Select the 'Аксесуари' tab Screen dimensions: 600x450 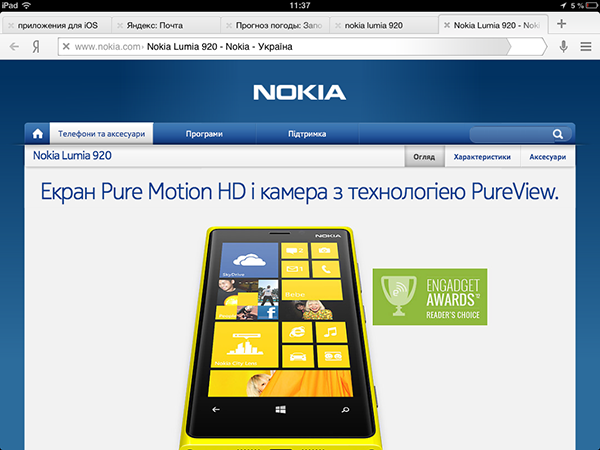click(x=548, y=157)
